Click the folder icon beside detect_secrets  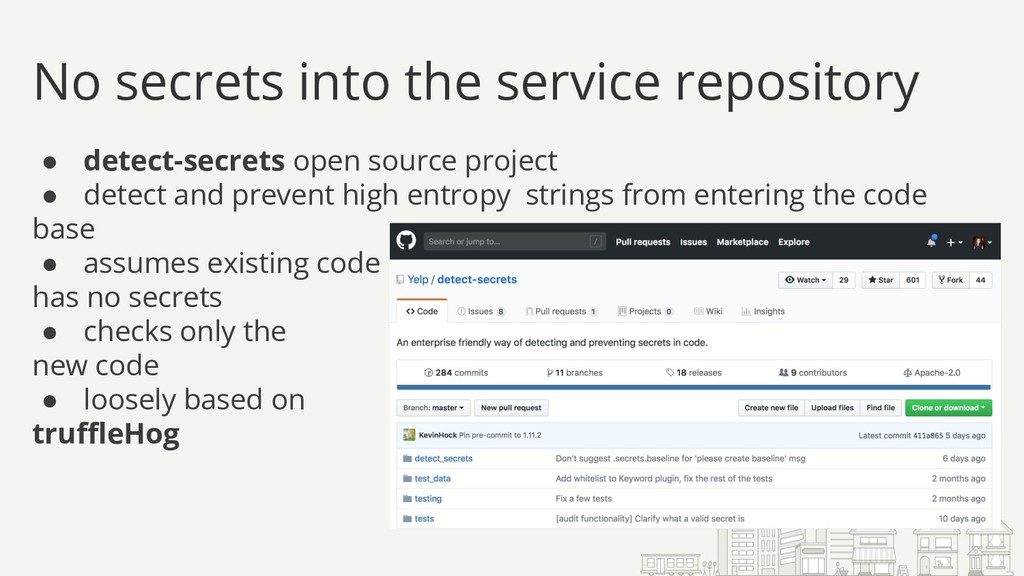[408, 459]
